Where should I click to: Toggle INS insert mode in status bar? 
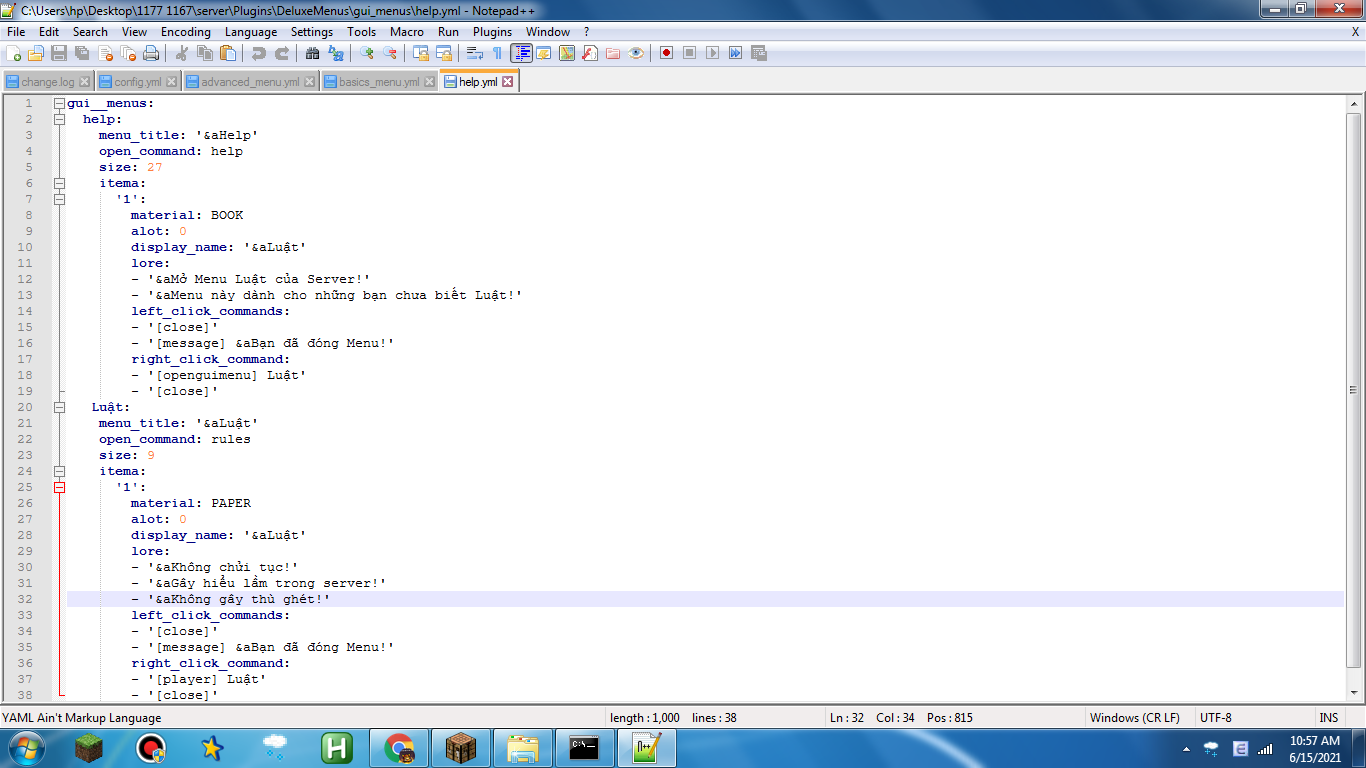pos(1328,717)
